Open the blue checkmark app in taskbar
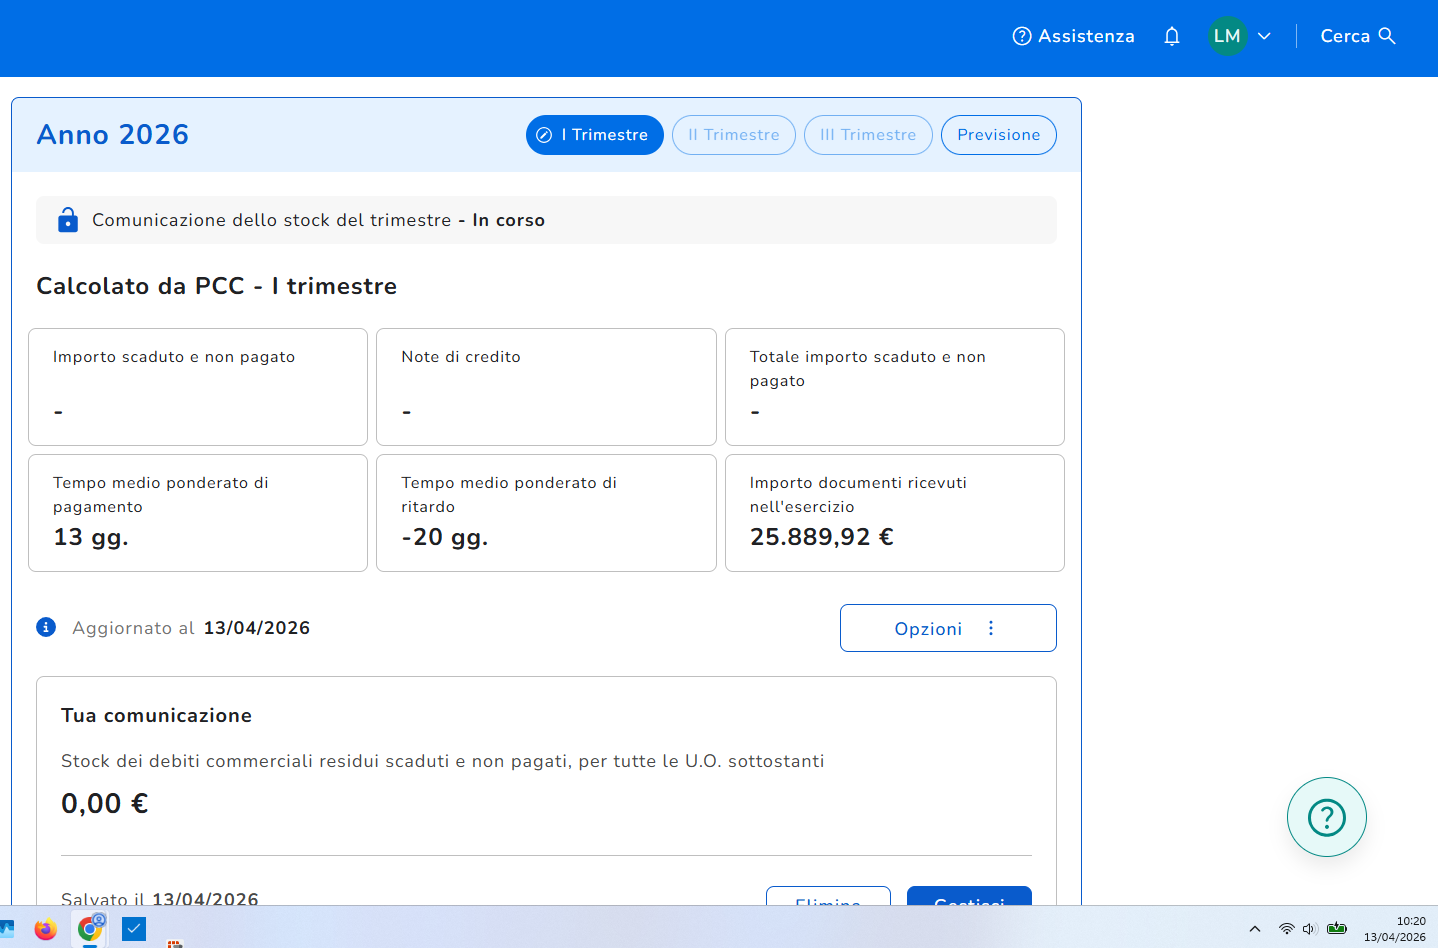The height and width of the screenshot is (948, 1438). pos(134,929)
